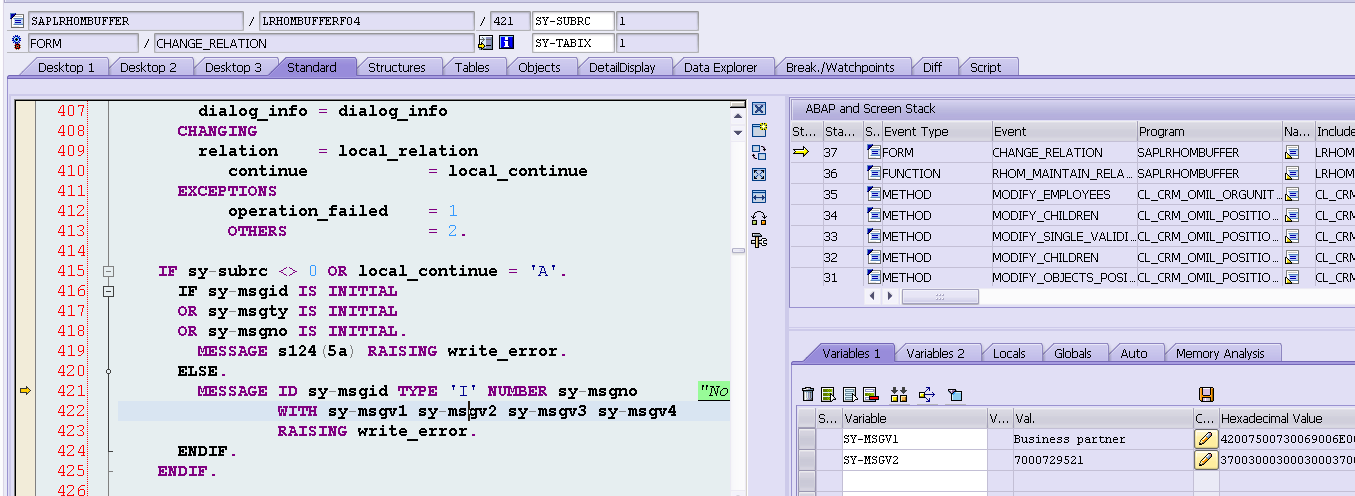The width and height of the screenshot is (1355, 496).
Task: Click the program icon beside SAPLRHOMBUFFER in the header
Action: point(17,21)
